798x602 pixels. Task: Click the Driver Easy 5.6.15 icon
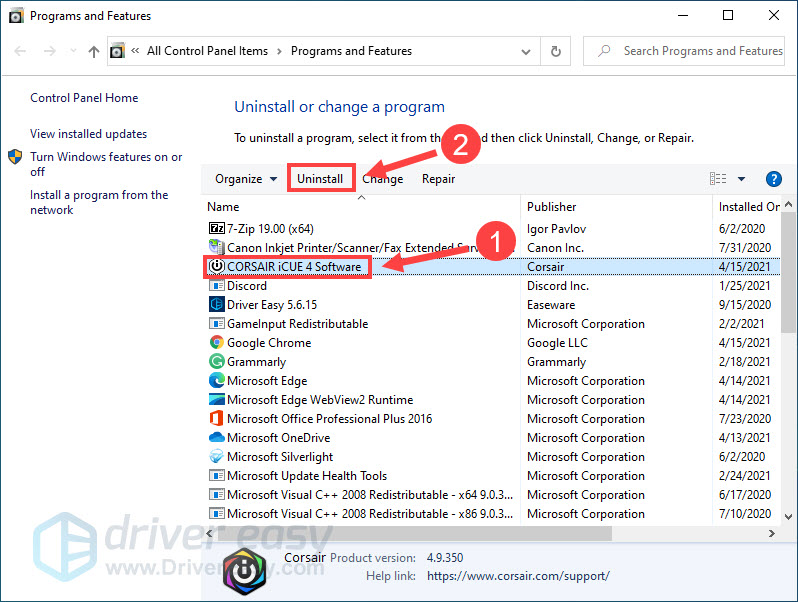(x=217, y=304)
